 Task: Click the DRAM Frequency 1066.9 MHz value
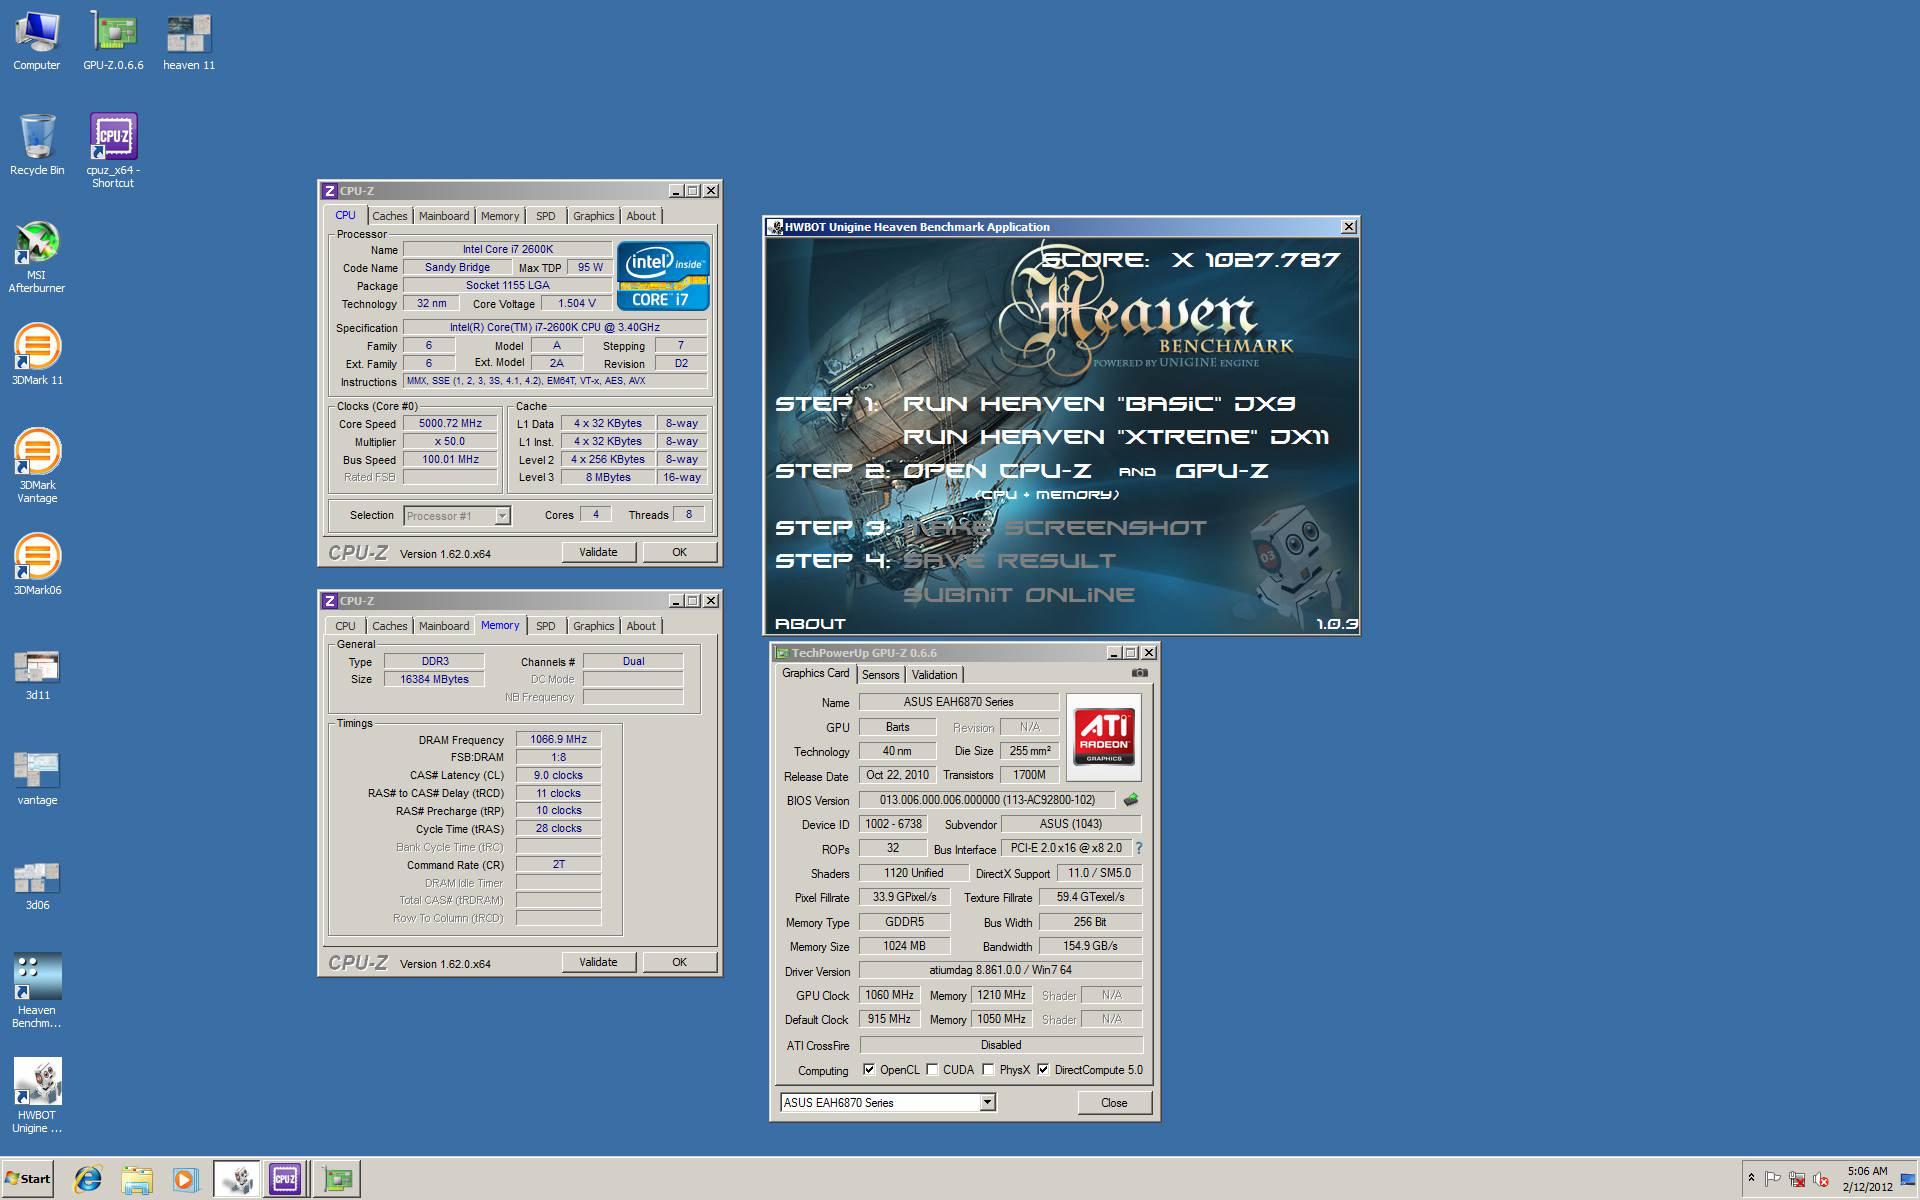point(558,739)
